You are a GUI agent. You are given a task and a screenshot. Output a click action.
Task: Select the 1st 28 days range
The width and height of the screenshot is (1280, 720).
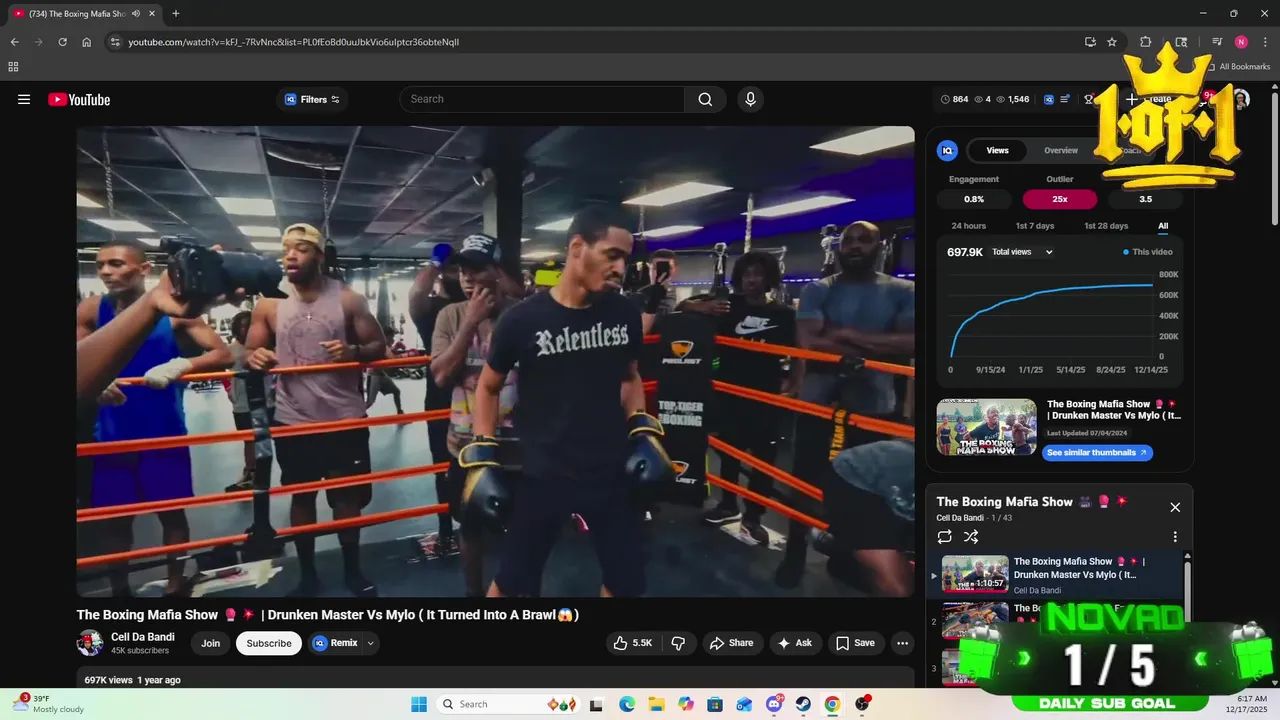(x=1106, y=226)
